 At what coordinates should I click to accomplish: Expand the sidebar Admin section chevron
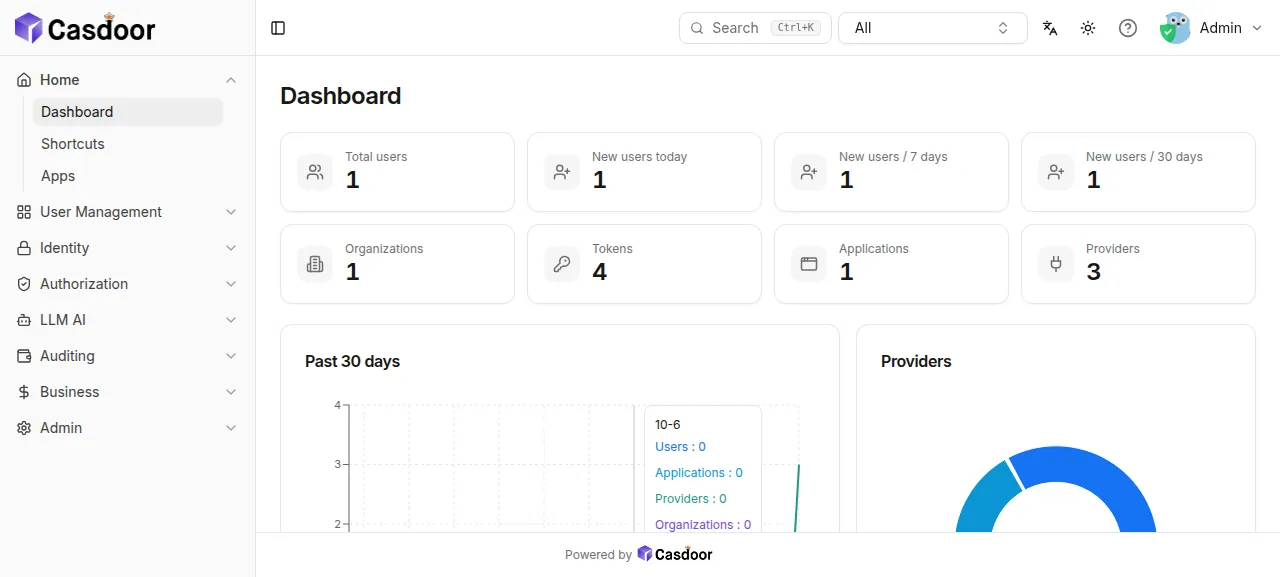pyautogui.click(x=231, y=428)
